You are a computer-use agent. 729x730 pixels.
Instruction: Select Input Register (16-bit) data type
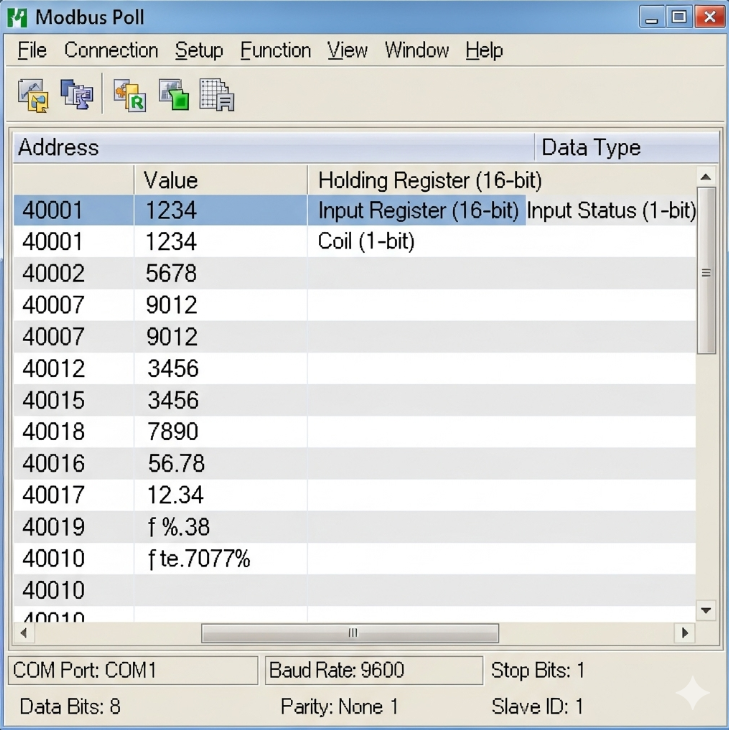click(418, 210)
